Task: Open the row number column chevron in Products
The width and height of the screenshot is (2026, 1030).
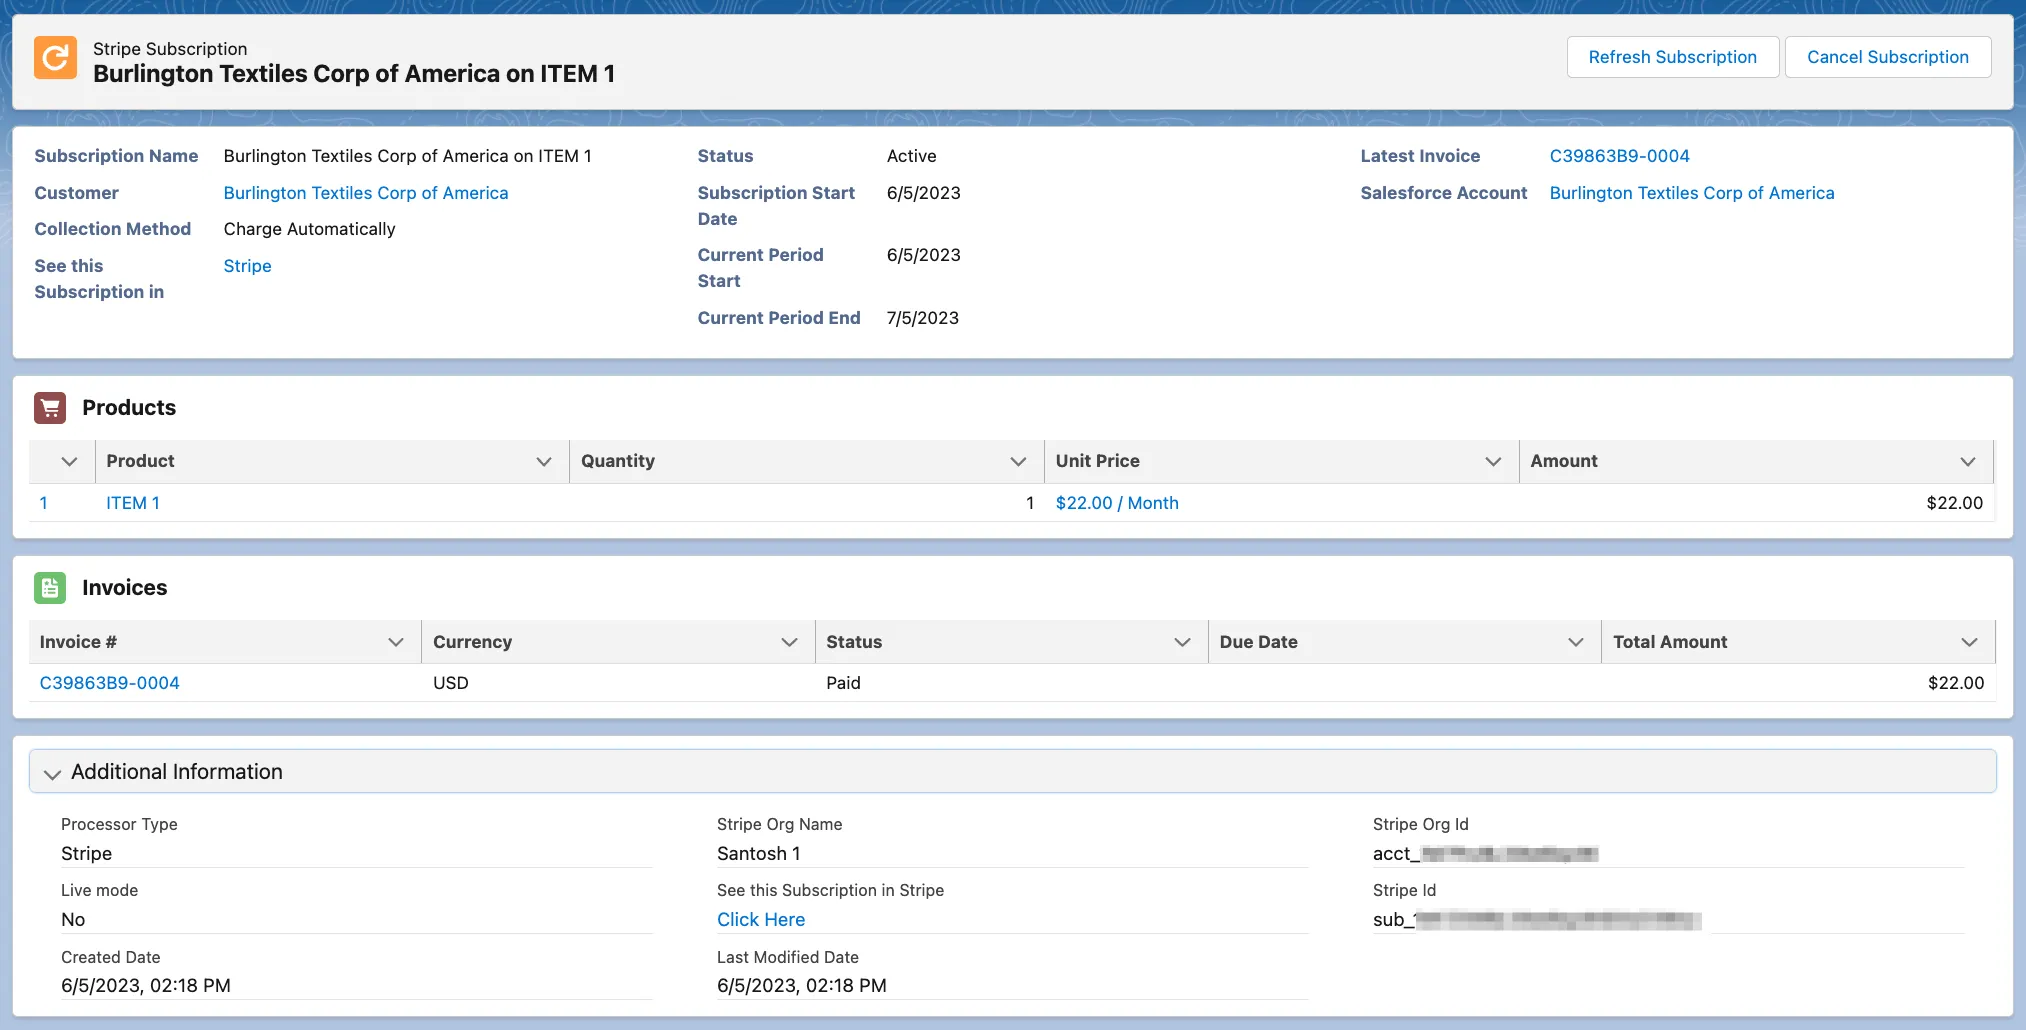Action: [69, 461]
